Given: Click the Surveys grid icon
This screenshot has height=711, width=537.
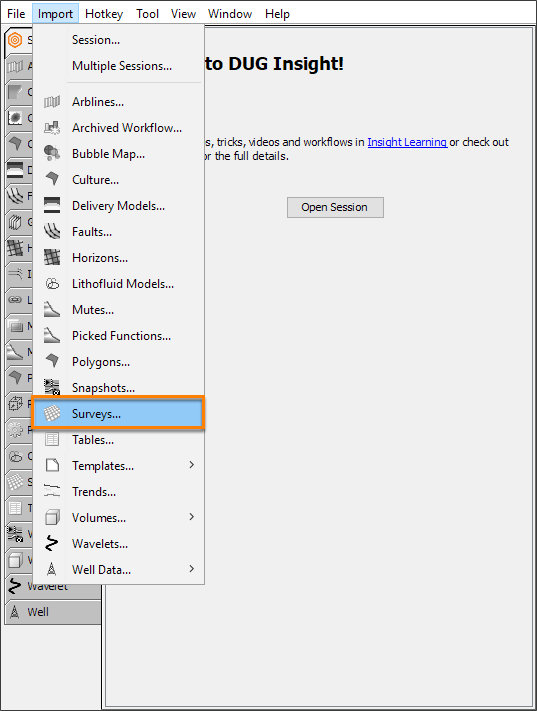Looking at the screenshot, I should [x=52, y=414].
